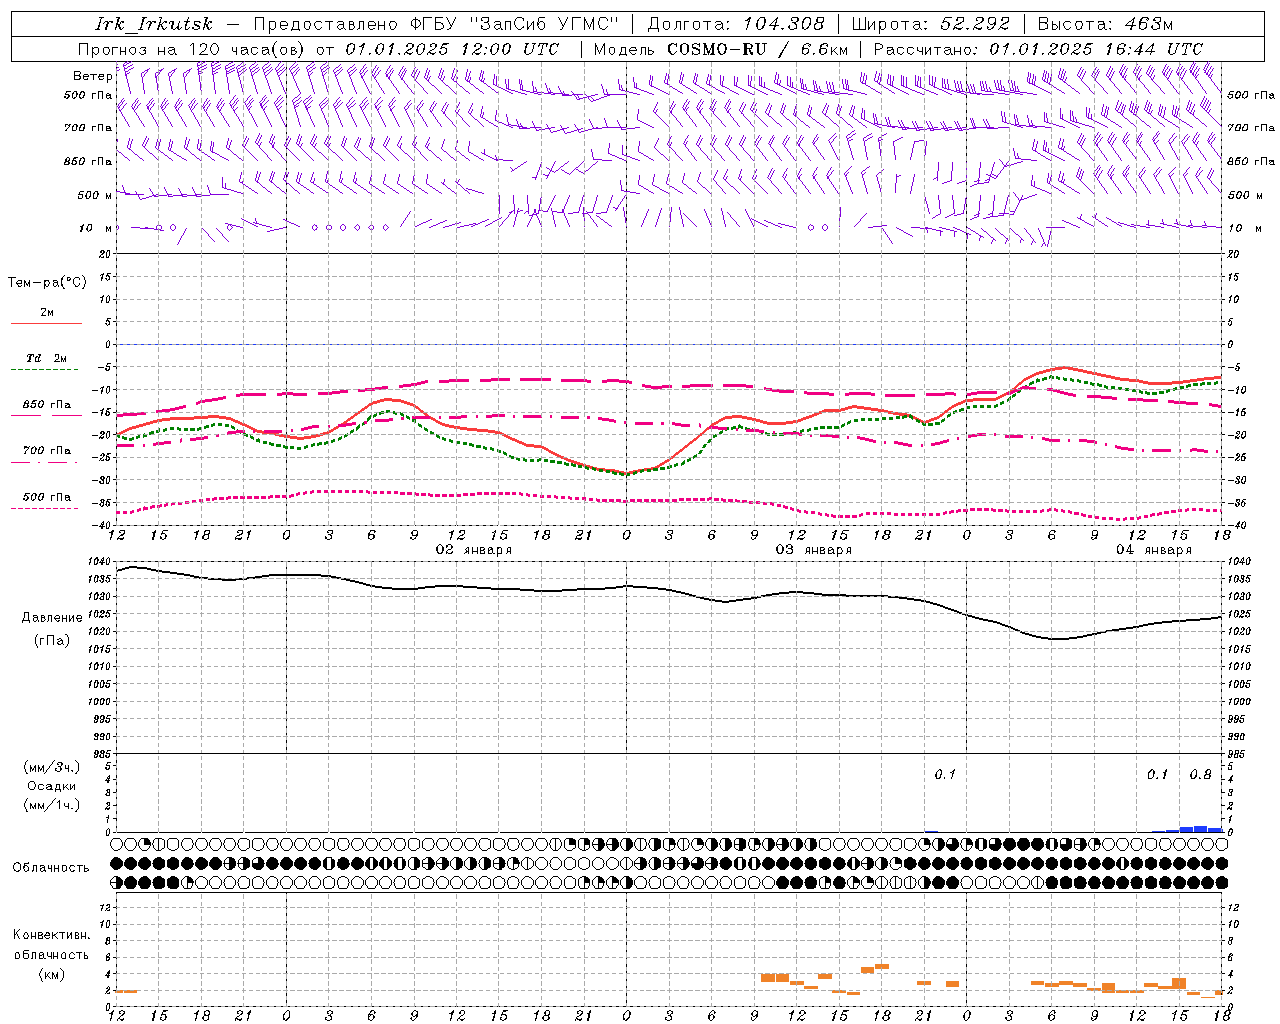Click the 10 м wind level label on left
Image resolution: width=1280 pixels, height=1024 pixels.
[96, 228]
